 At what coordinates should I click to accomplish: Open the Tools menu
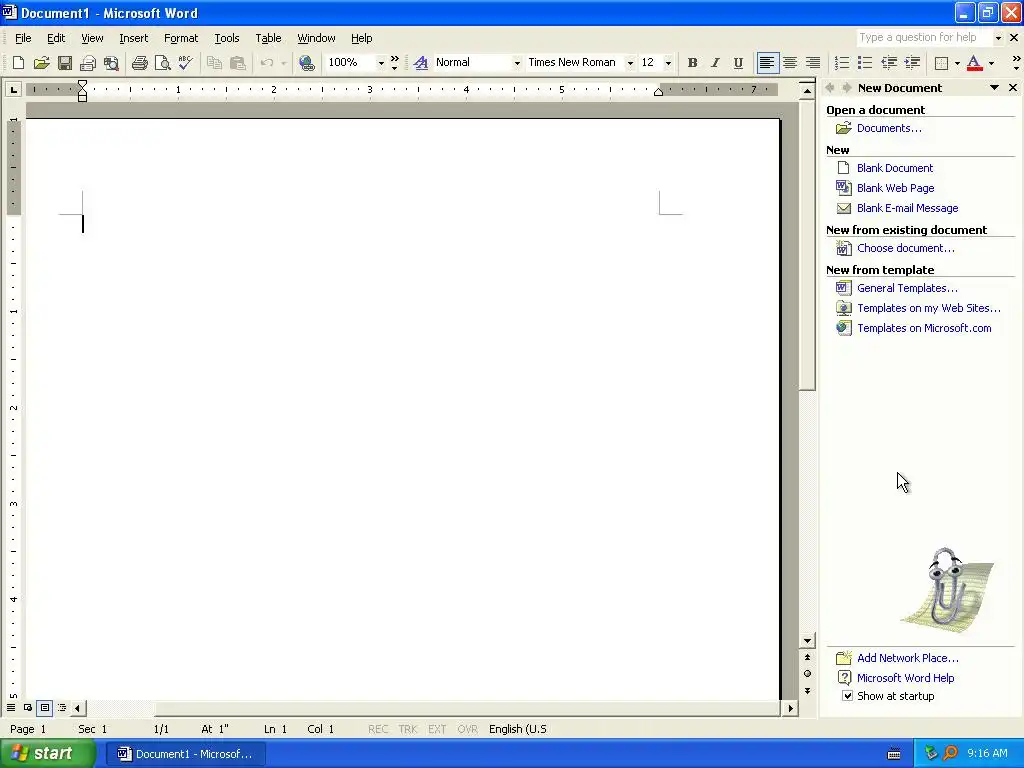[227, 38]
